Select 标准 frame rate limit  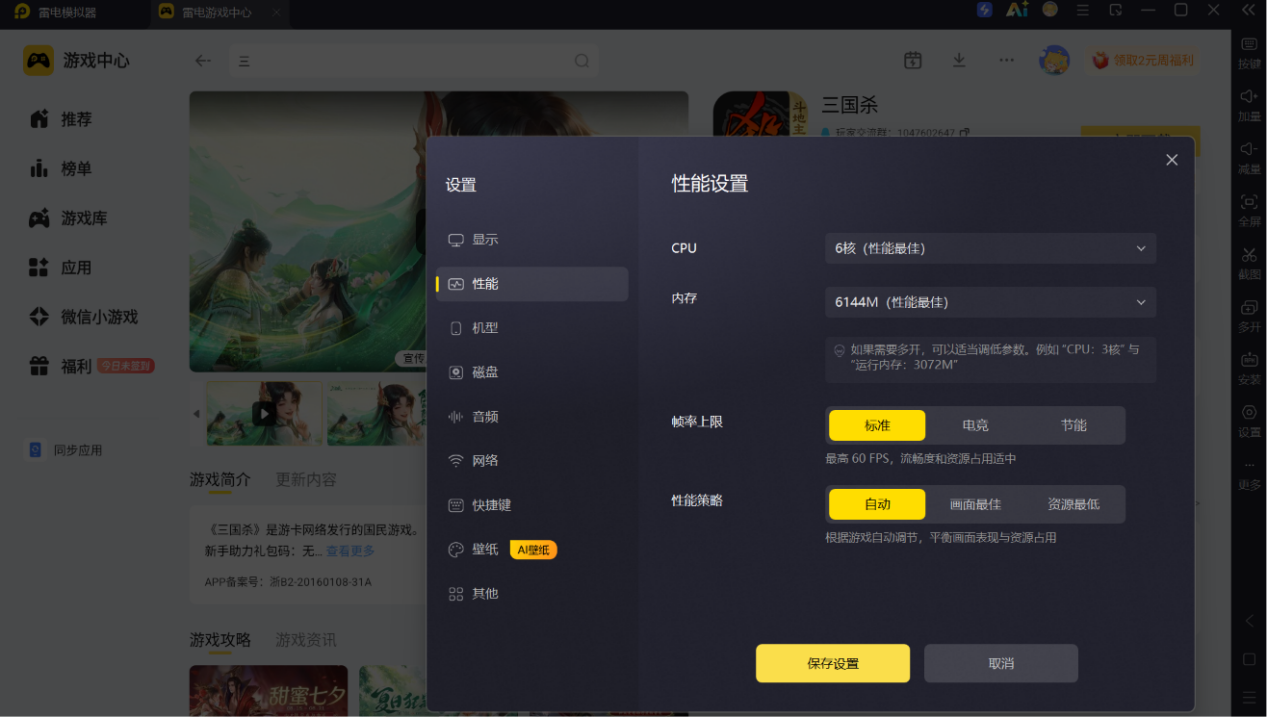(x=877, y=425)
